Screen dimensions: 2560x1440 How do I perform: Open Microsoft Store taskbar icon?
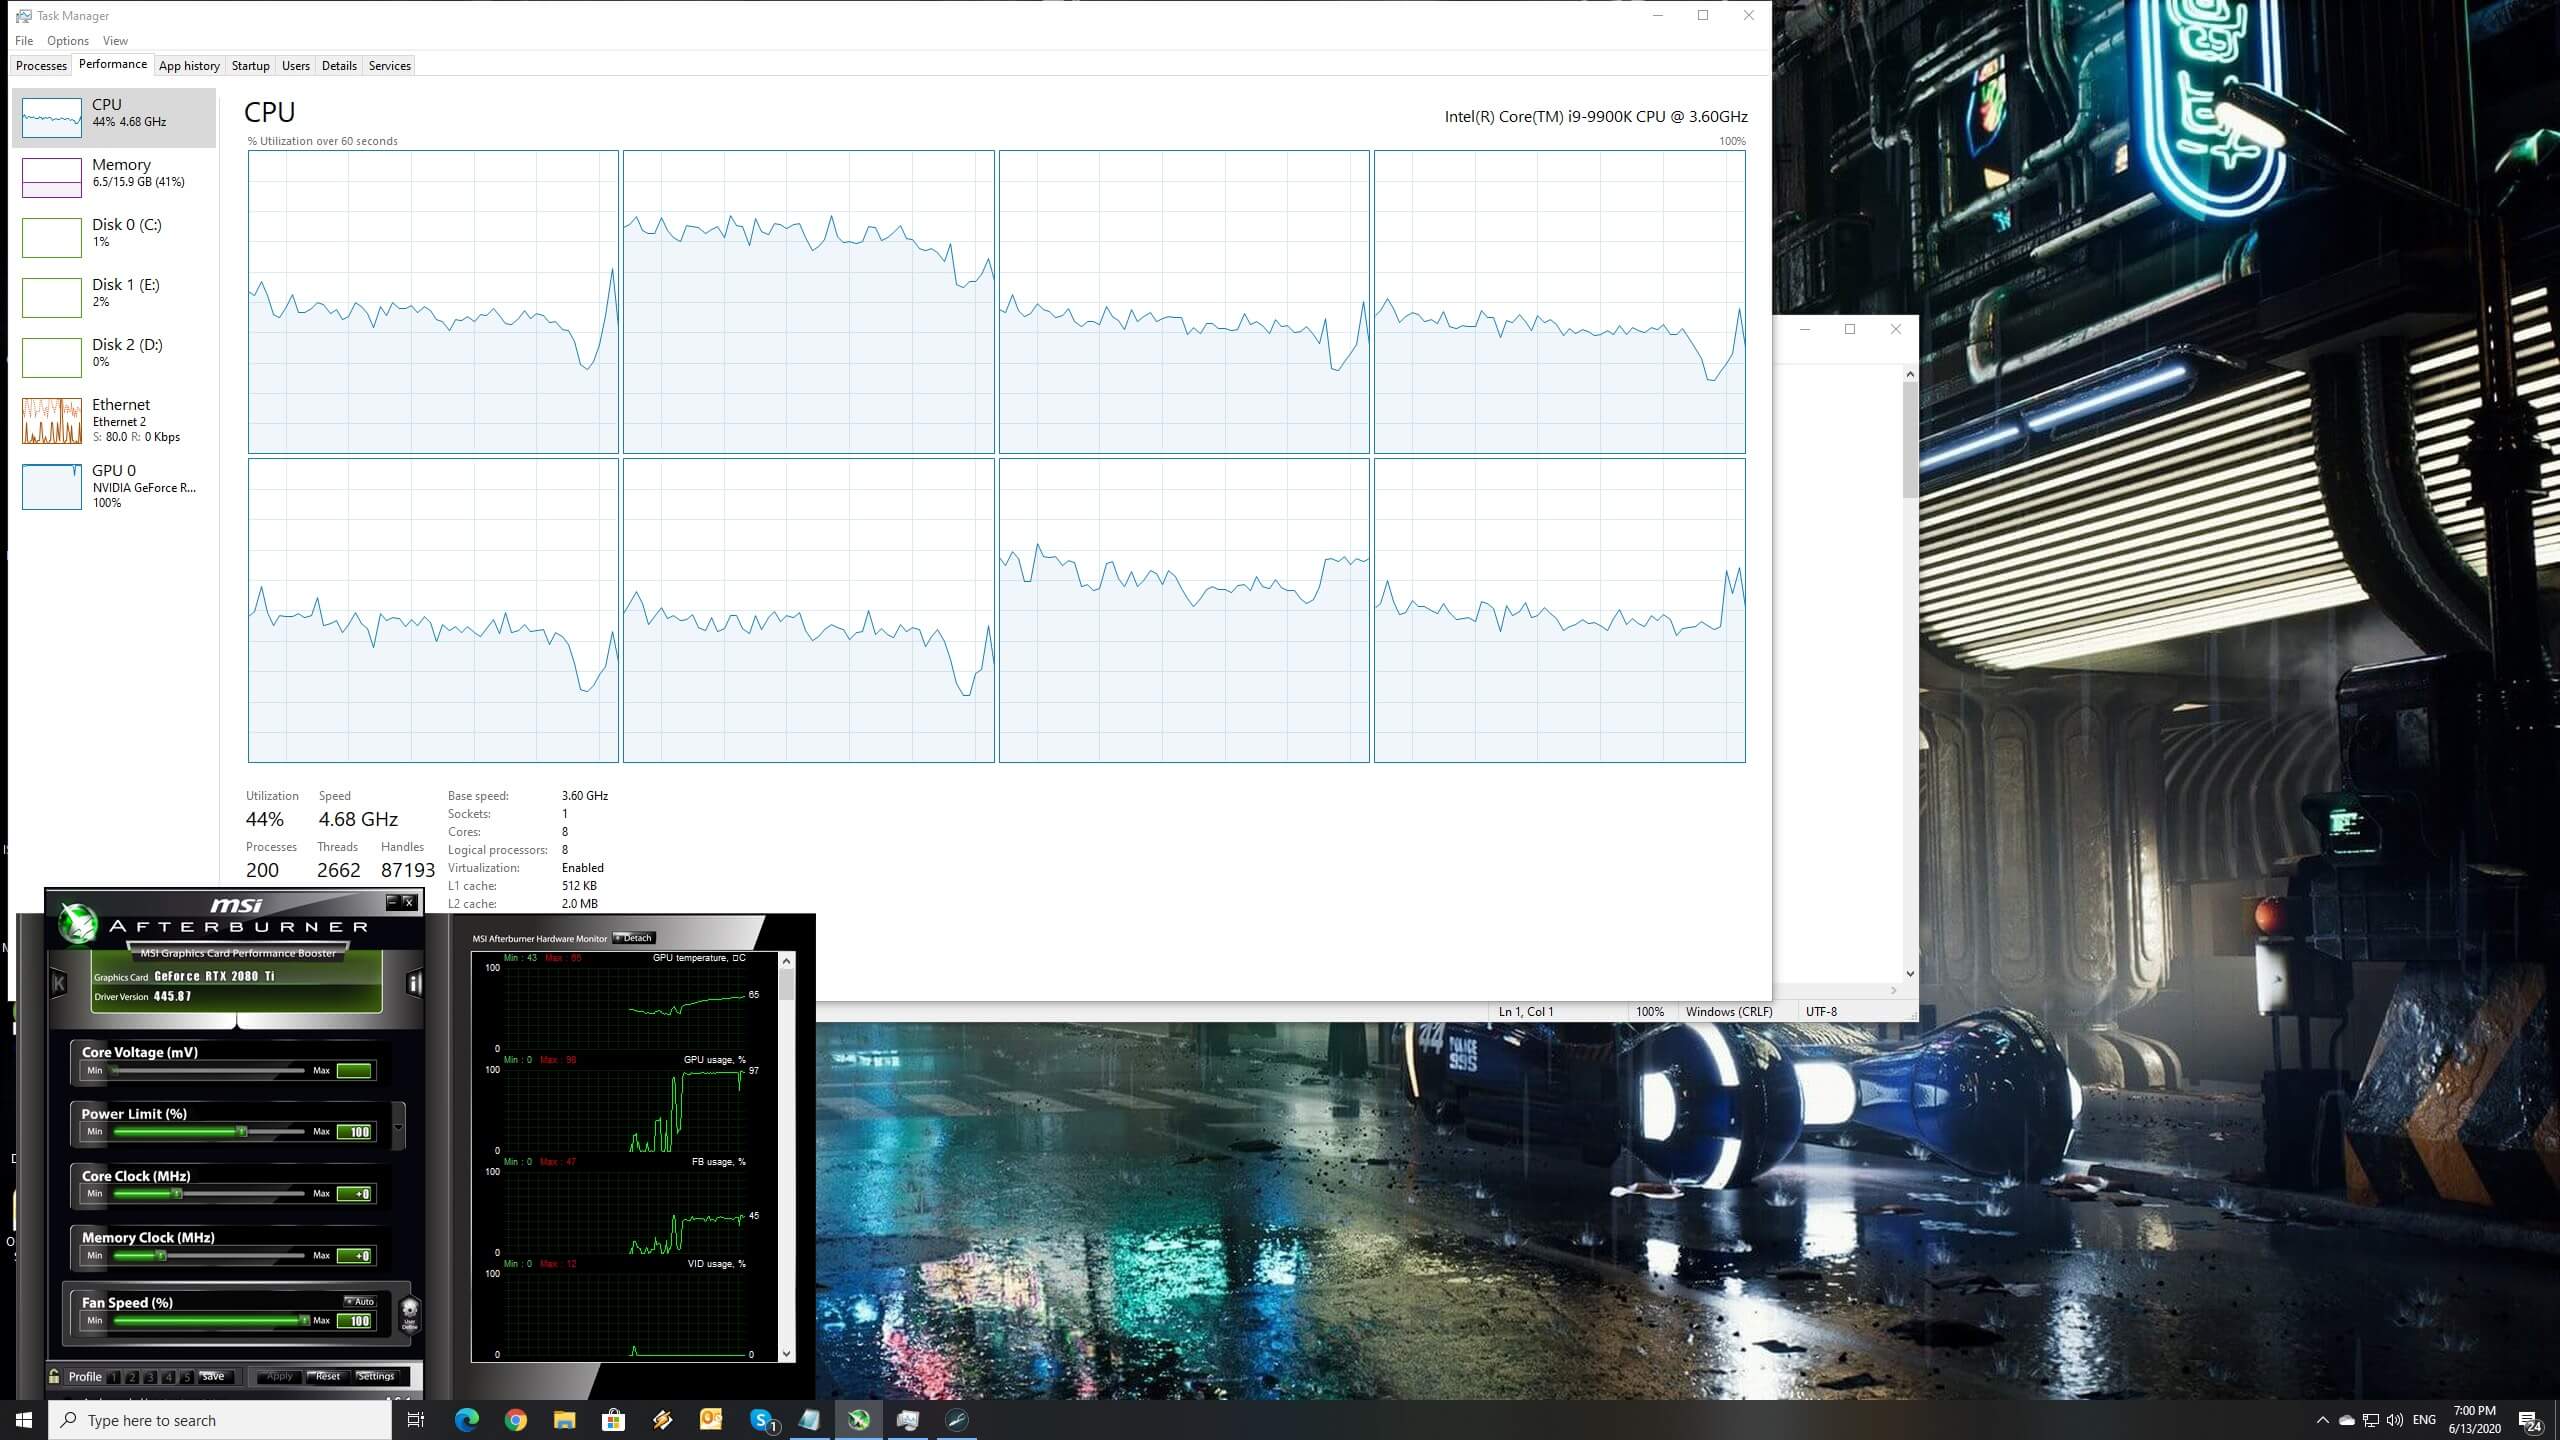613,1420
